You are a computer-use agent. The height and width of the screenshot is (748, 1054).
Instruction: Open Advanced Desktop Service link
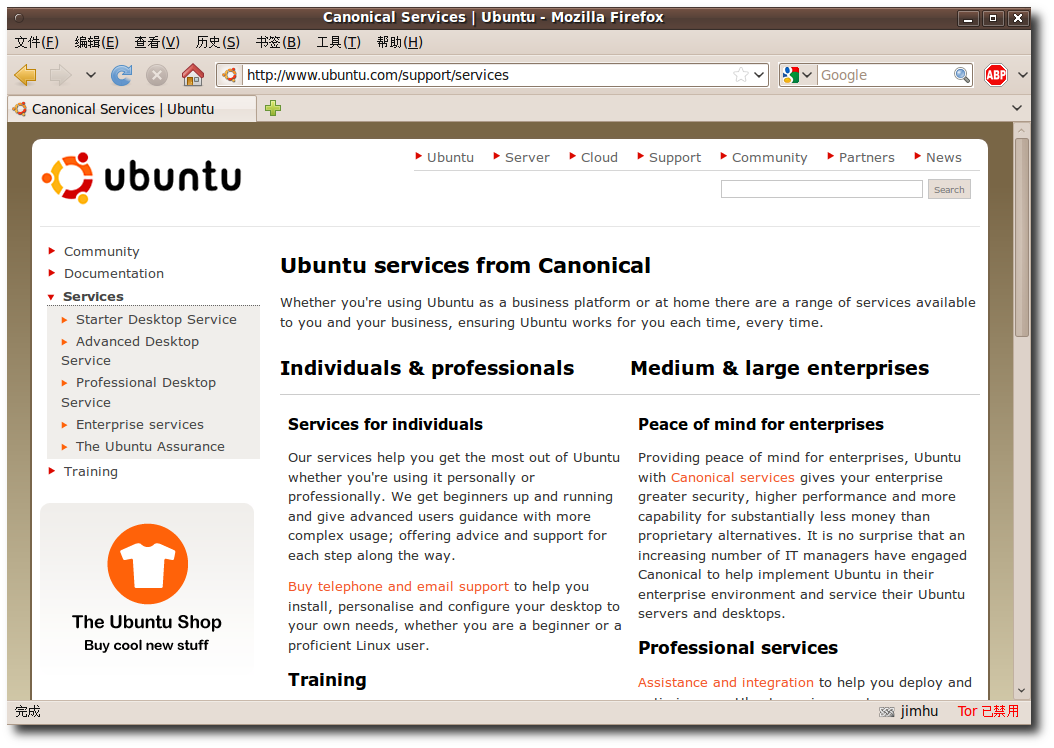pos(130,351)
